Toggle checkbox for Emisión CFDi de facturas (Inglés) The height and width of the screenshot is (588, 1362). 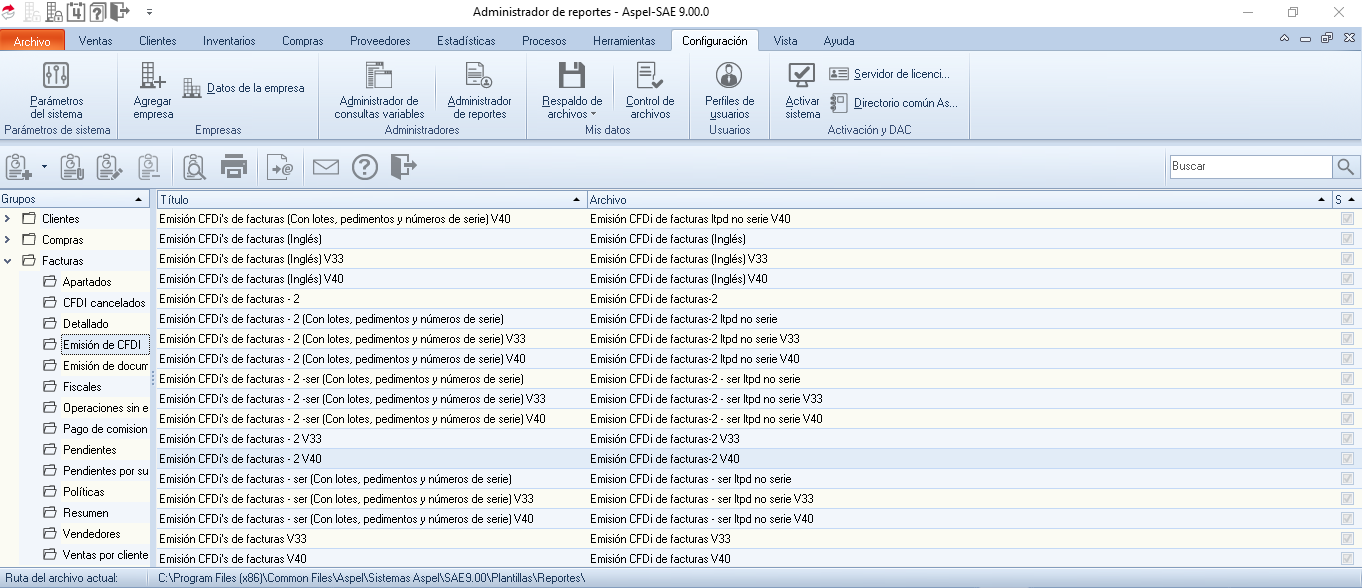(x=1347, y=239)
